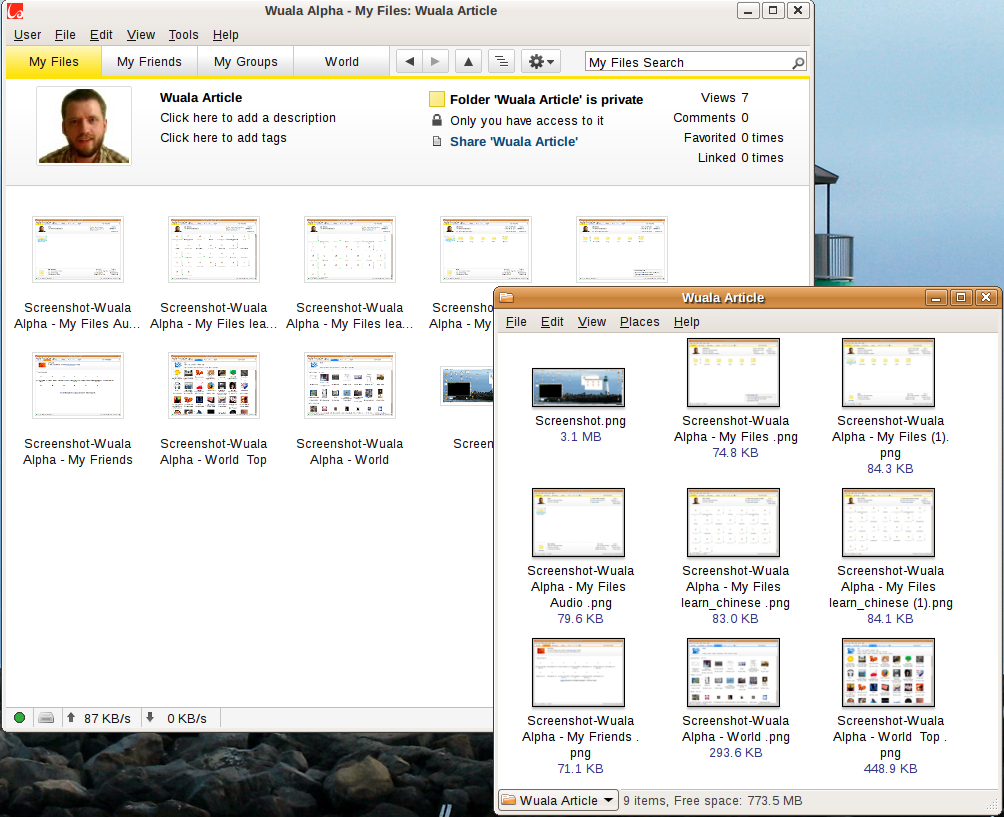Open the Edit menu in Wuala window
The width and height of the screenshot is (1004, 817).
(x=101, y=35)
